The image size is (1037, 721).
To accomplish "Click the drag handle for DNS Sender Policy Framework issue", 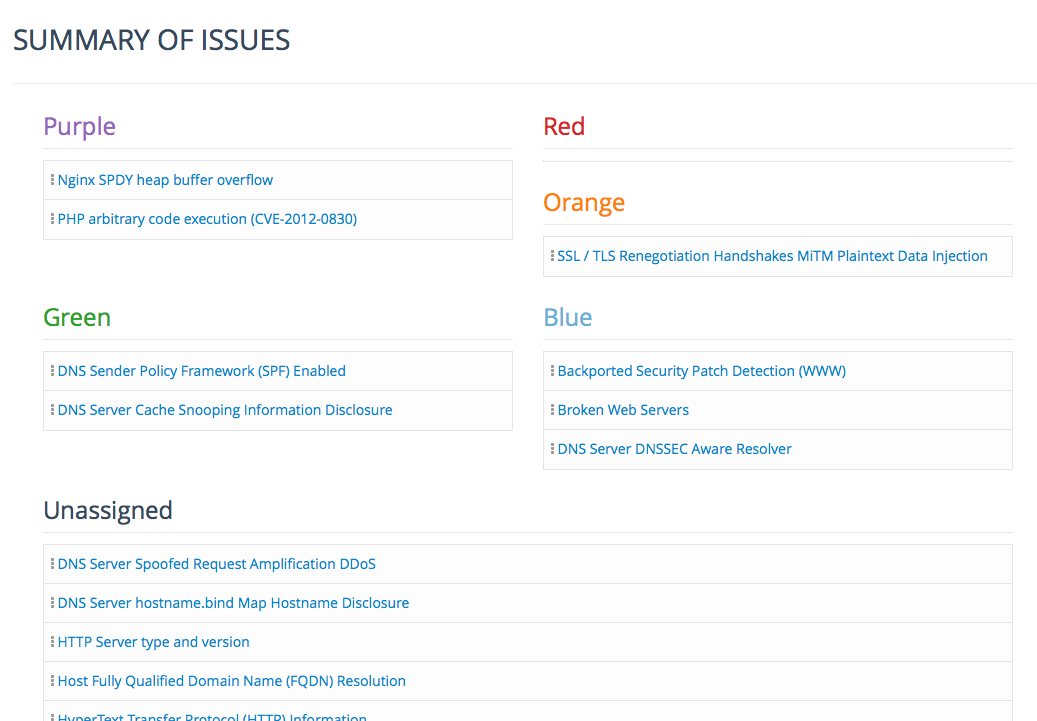I will pos(51,370).
